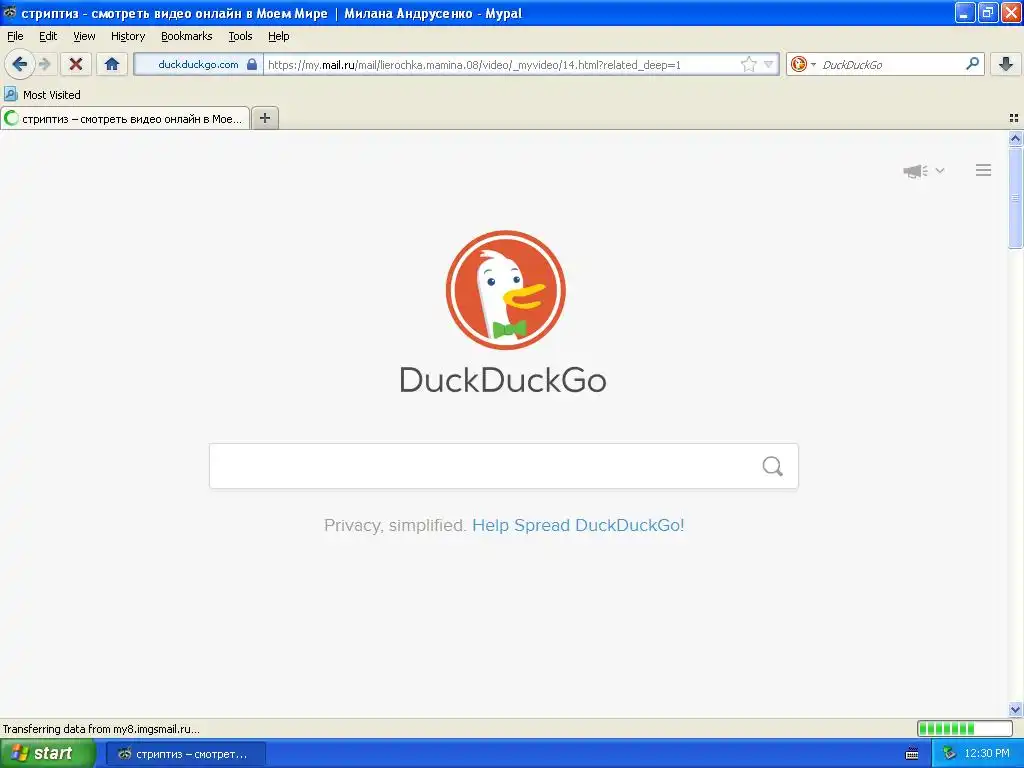Open the Tools menu

coord(240,36)
